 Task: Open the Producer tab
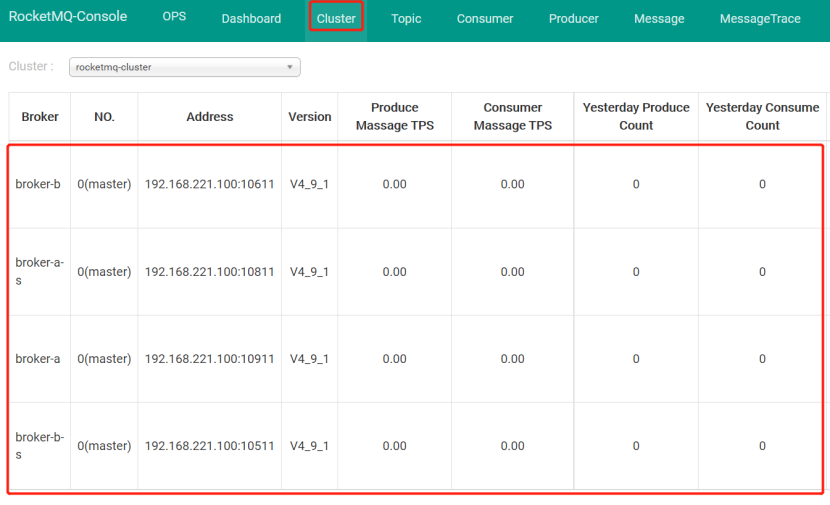pos(573,19)
